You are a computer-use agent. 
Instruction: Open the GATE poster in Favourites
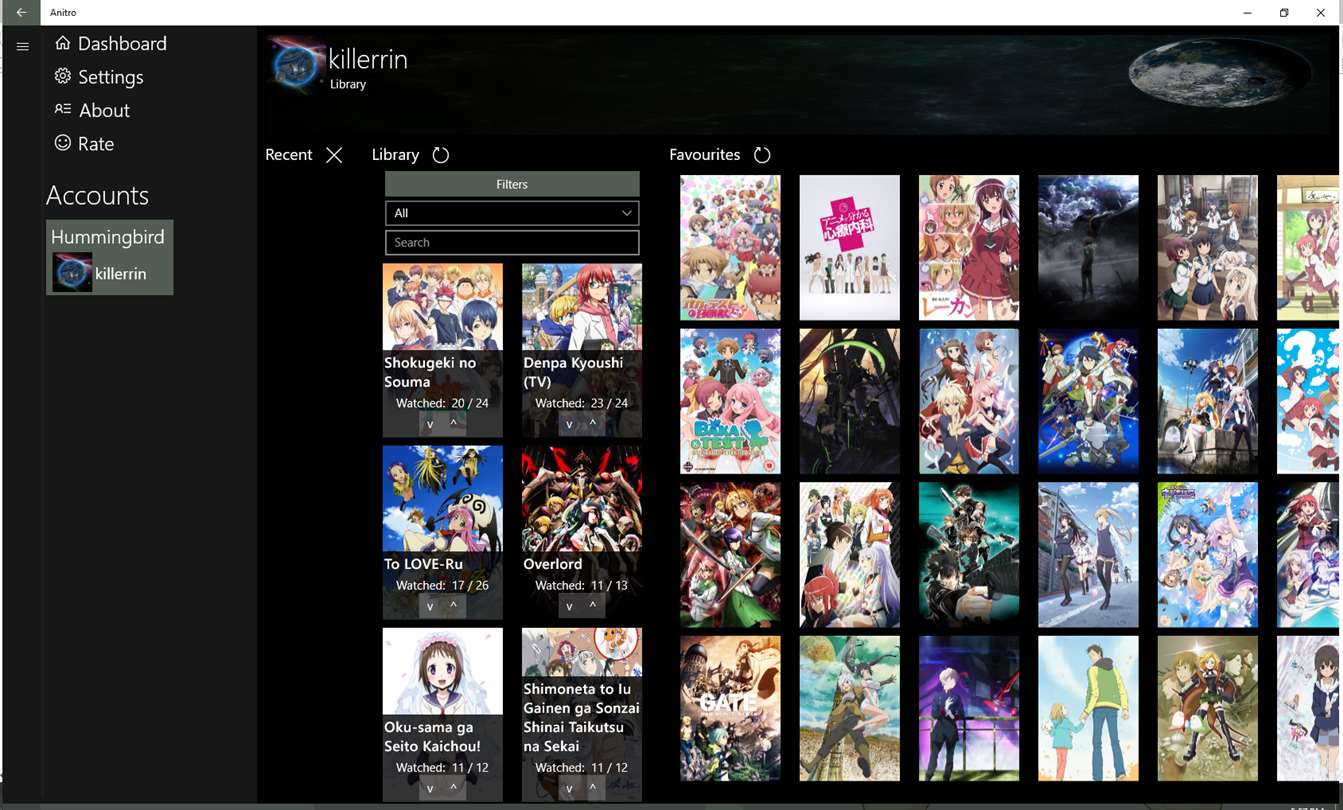(x=730, y=708)
